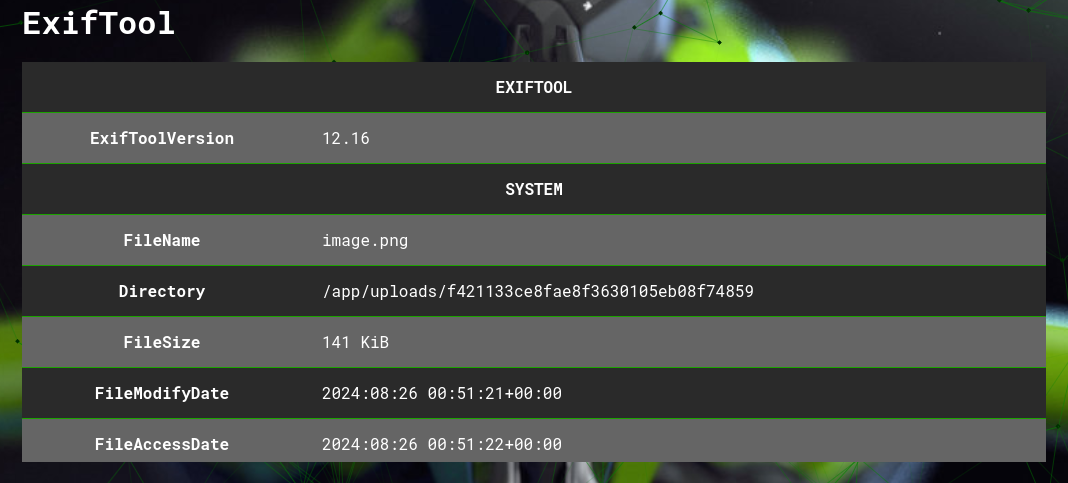
Task: Select the EXIFTOOL section header row
Action: [533, 87]
